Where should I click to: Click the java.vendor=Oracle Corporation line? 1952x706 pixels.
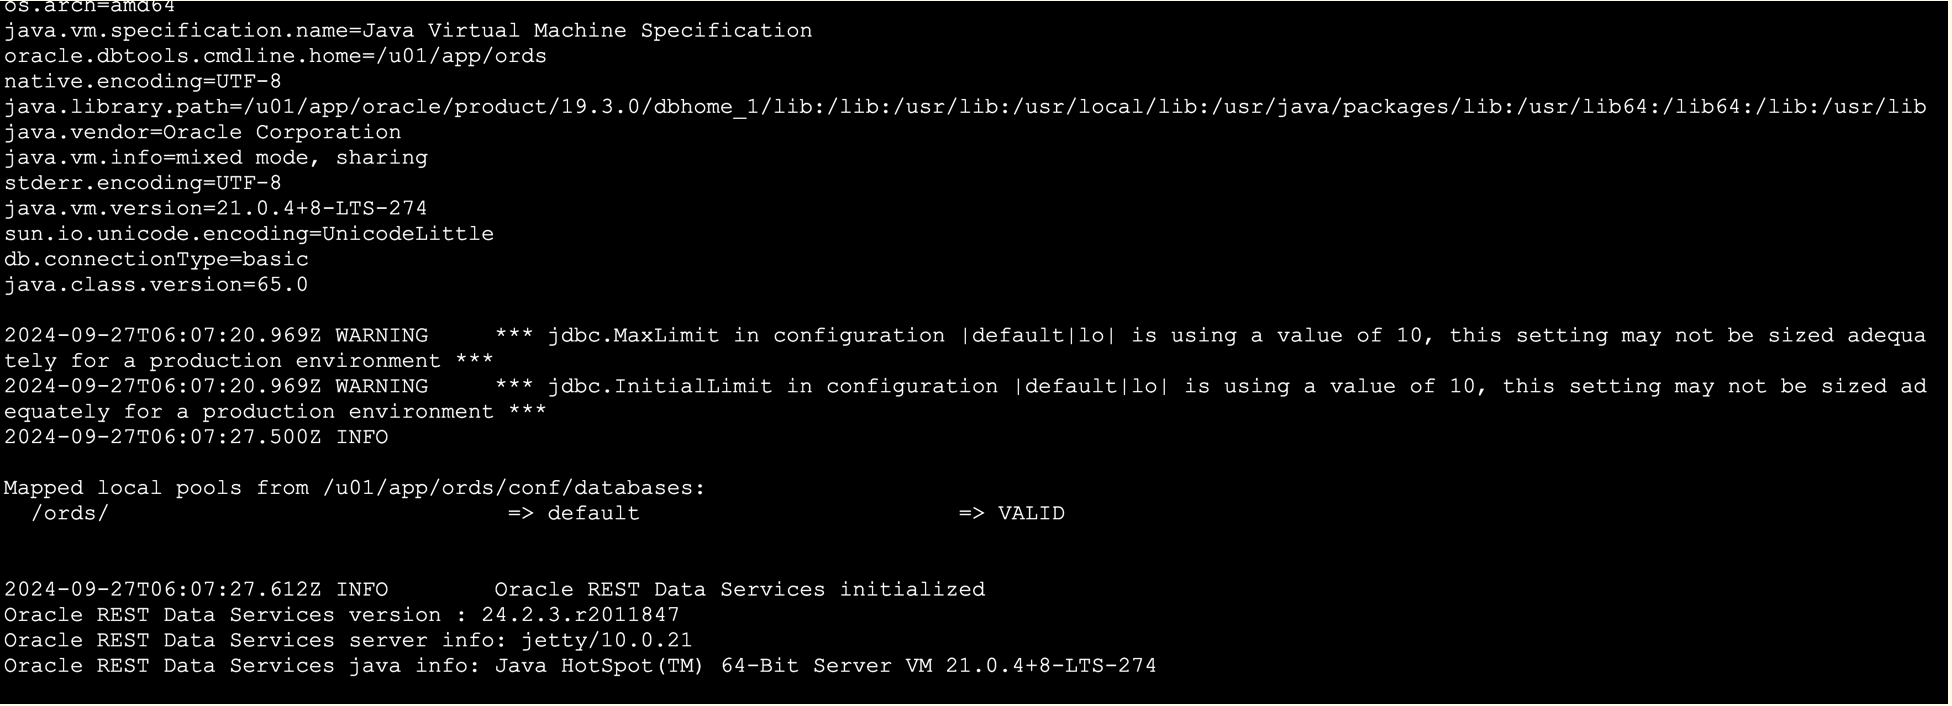[x=202, y=133]
